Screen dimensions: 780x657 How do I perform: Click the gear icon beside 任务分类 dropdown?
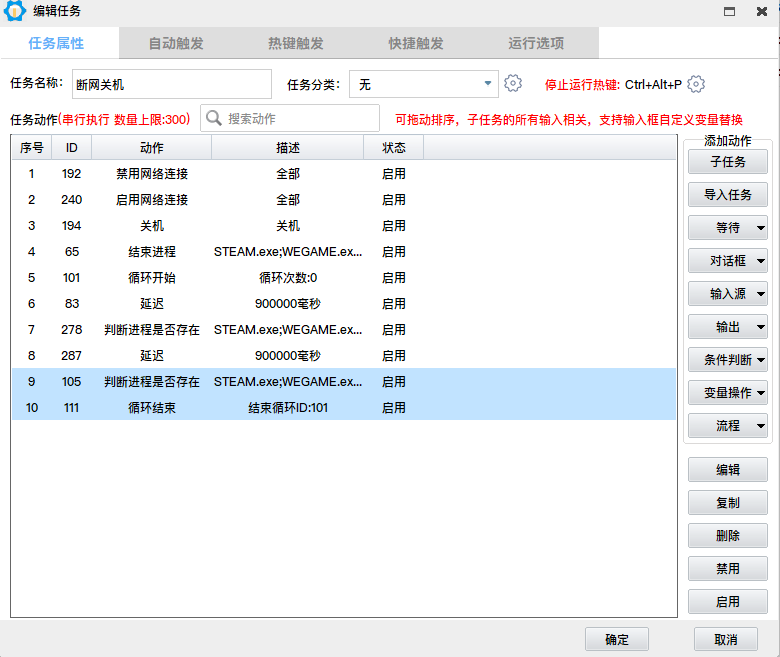coord(513,84)
